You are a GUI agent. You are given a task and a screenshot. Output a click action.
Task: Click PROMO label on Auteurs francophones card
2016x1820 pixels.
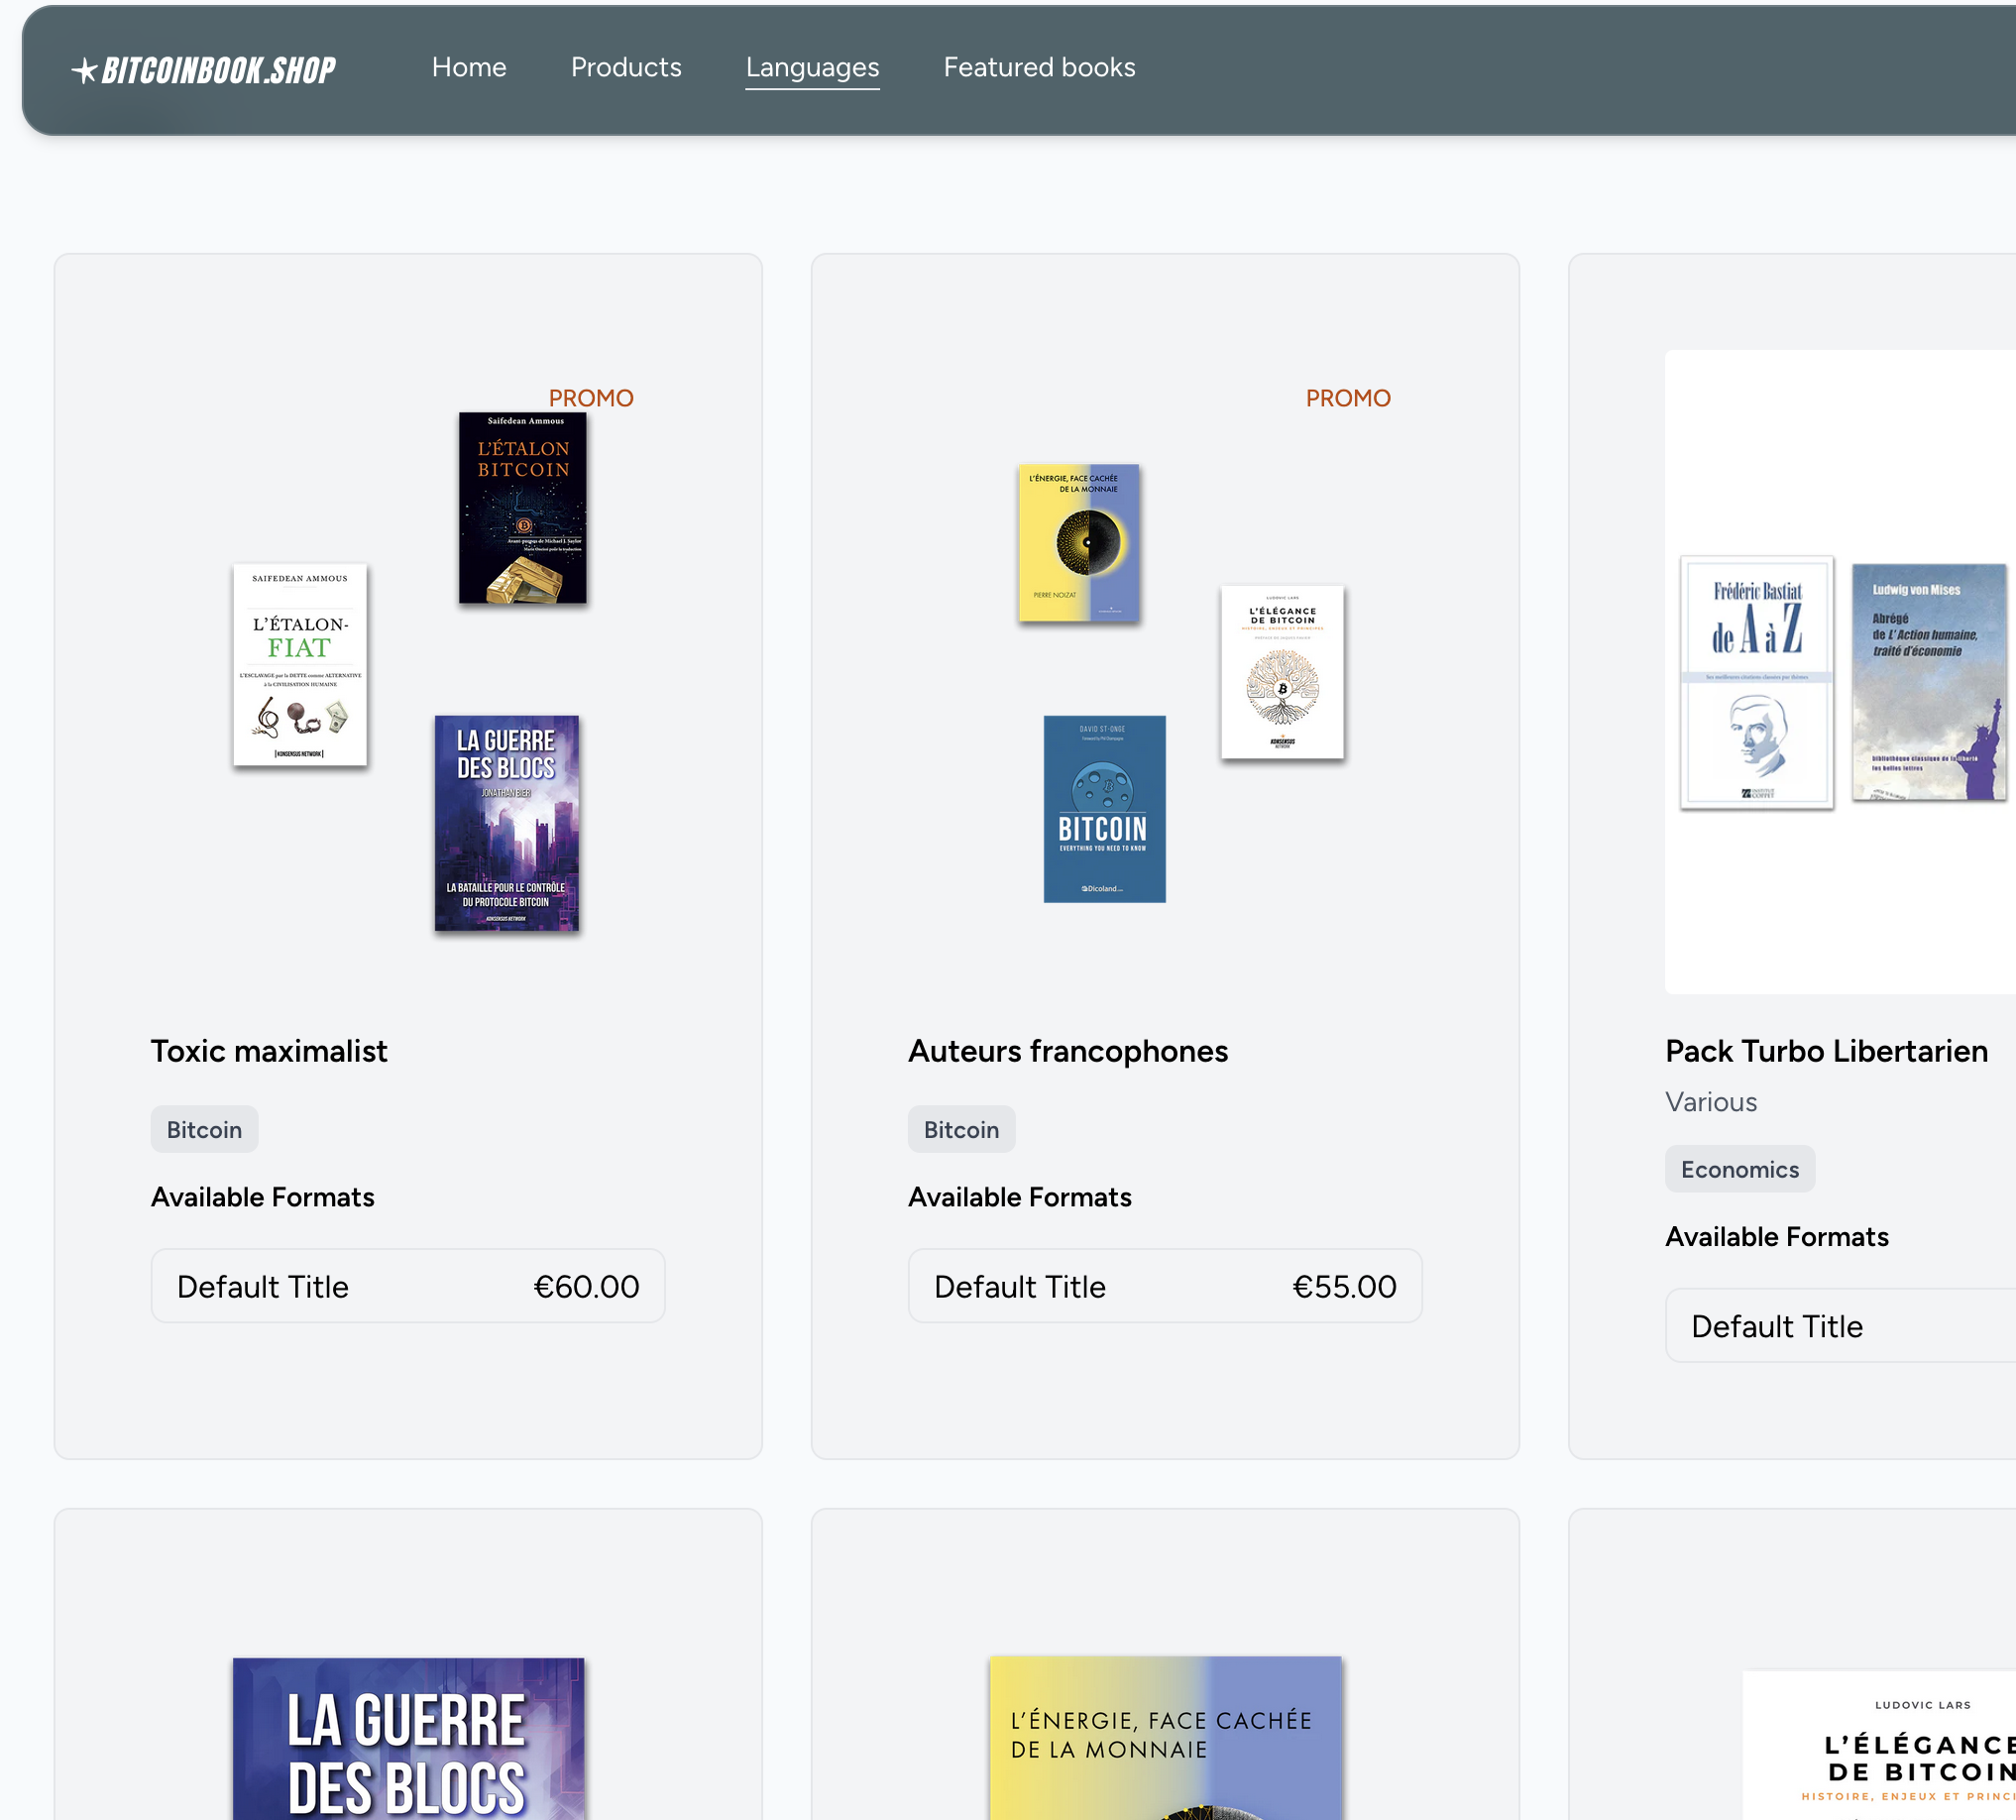pos(1348,398)
